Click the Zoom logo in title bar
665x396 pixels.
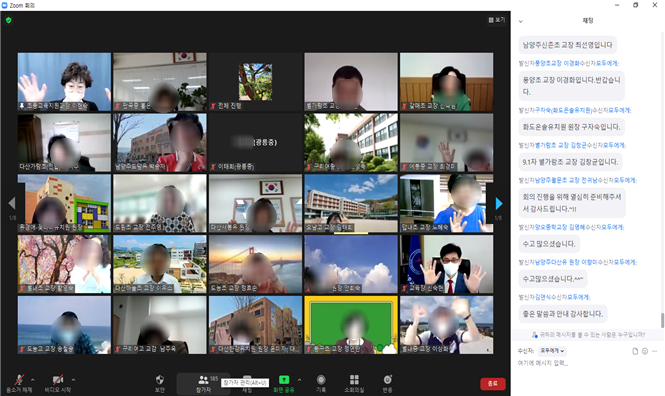coord(5,5)
